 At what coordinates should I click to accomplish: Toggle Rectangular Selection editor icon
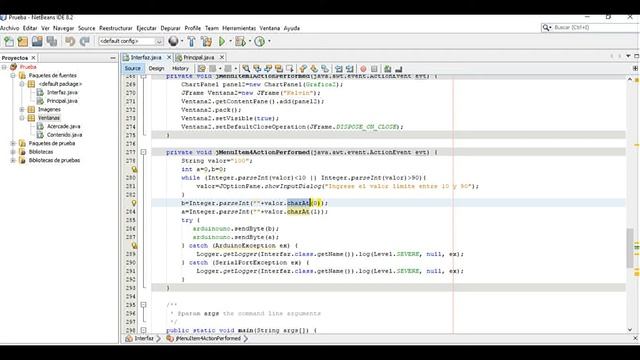290,69
